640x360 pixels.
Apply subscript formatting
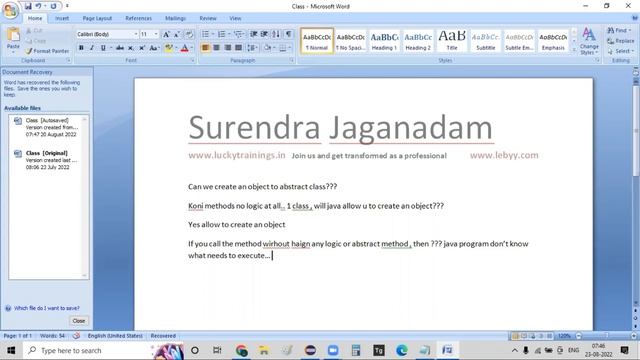click(x=131, y=48)
